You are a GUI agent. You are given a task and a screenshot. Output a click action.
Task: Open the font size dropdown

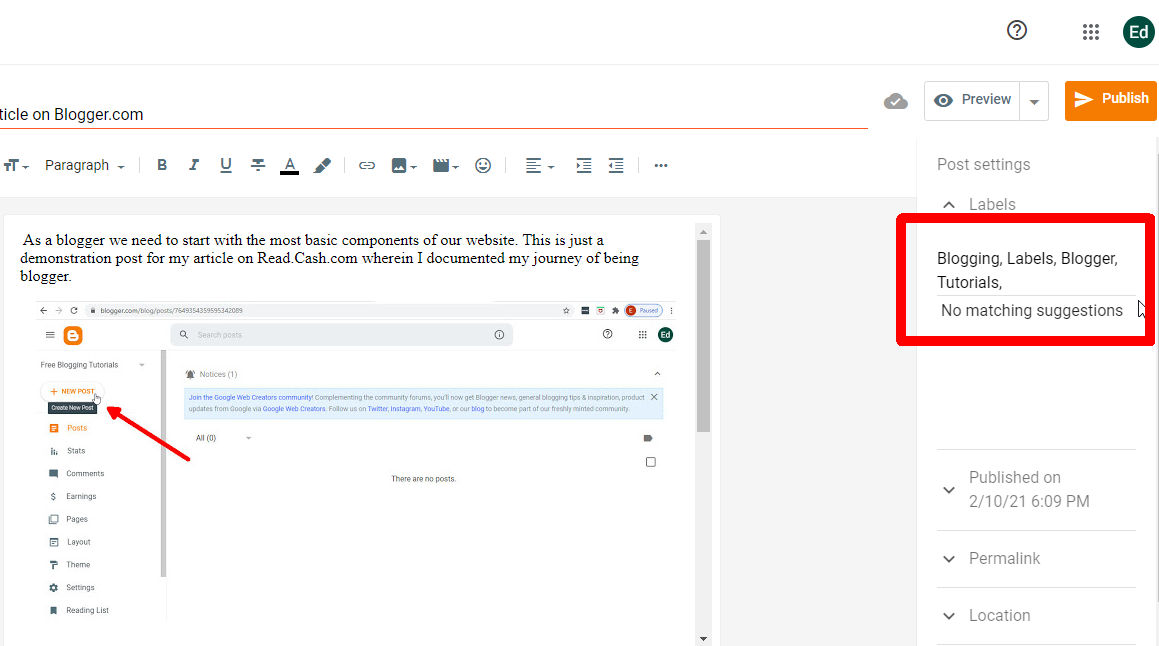point(16,166)
